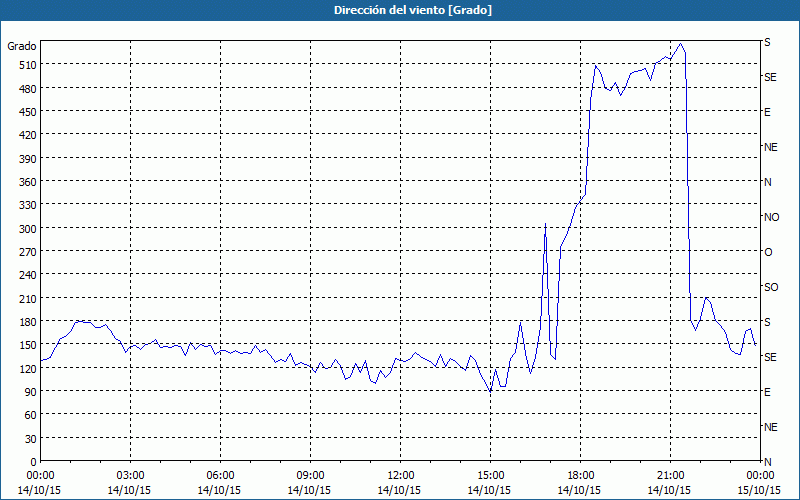Click the 240 value on the left axis

(28, 275)
